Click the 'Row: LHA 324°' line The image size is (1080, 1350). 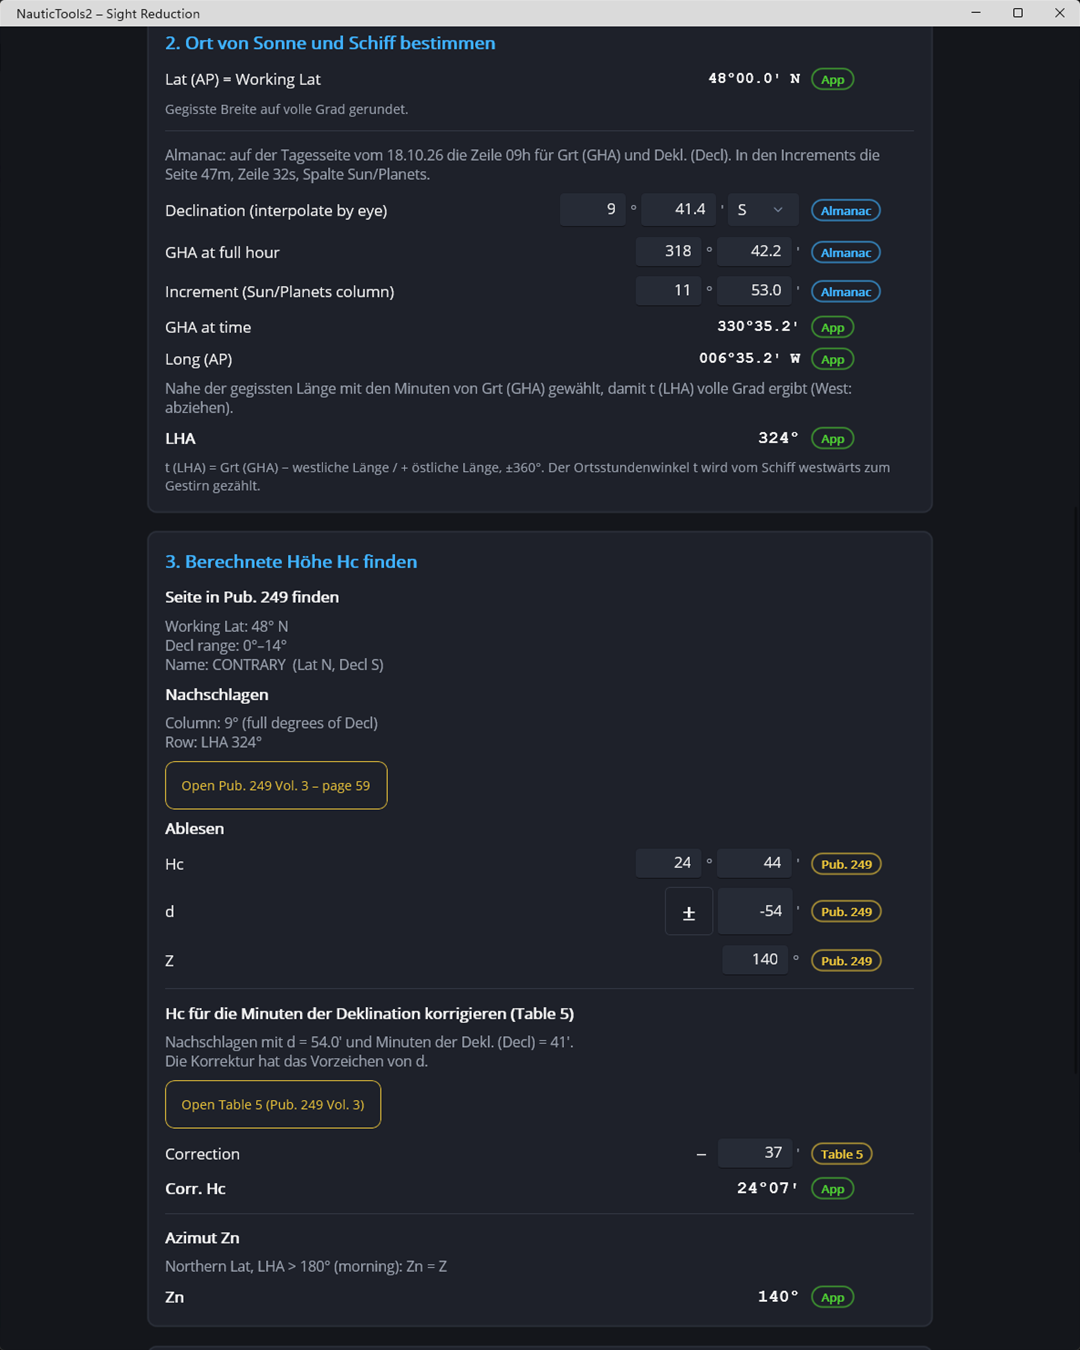pos(213,742)
